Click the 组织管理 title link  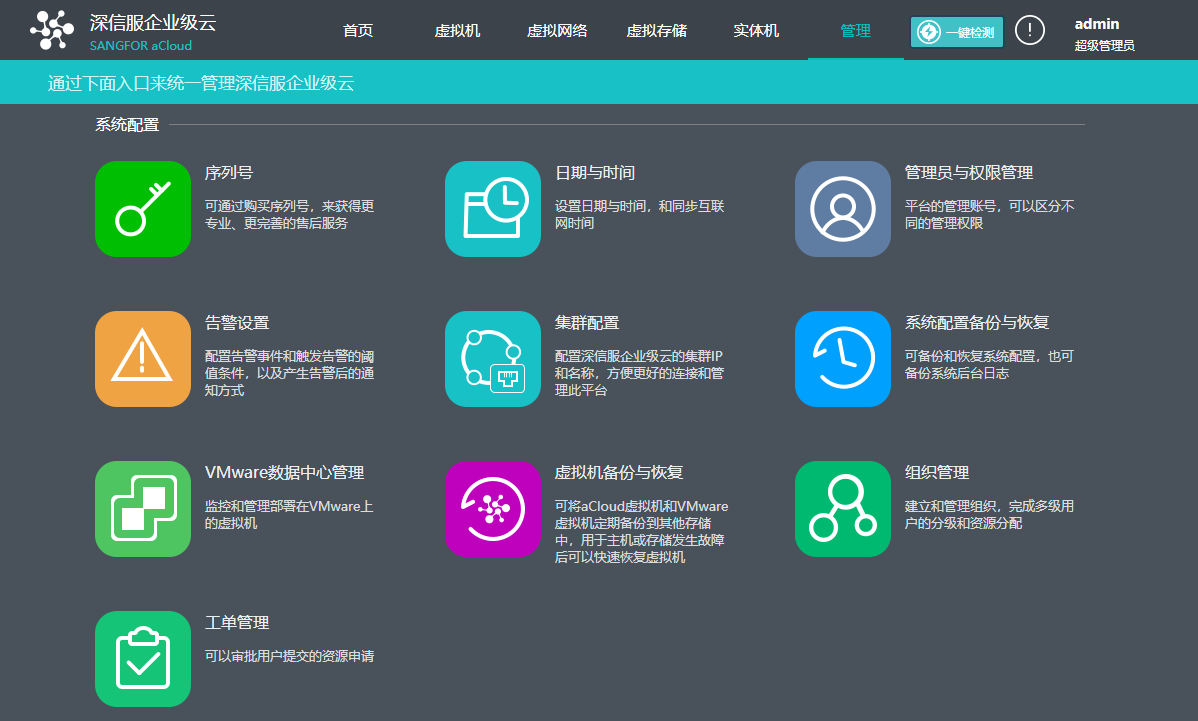(937, 472)
